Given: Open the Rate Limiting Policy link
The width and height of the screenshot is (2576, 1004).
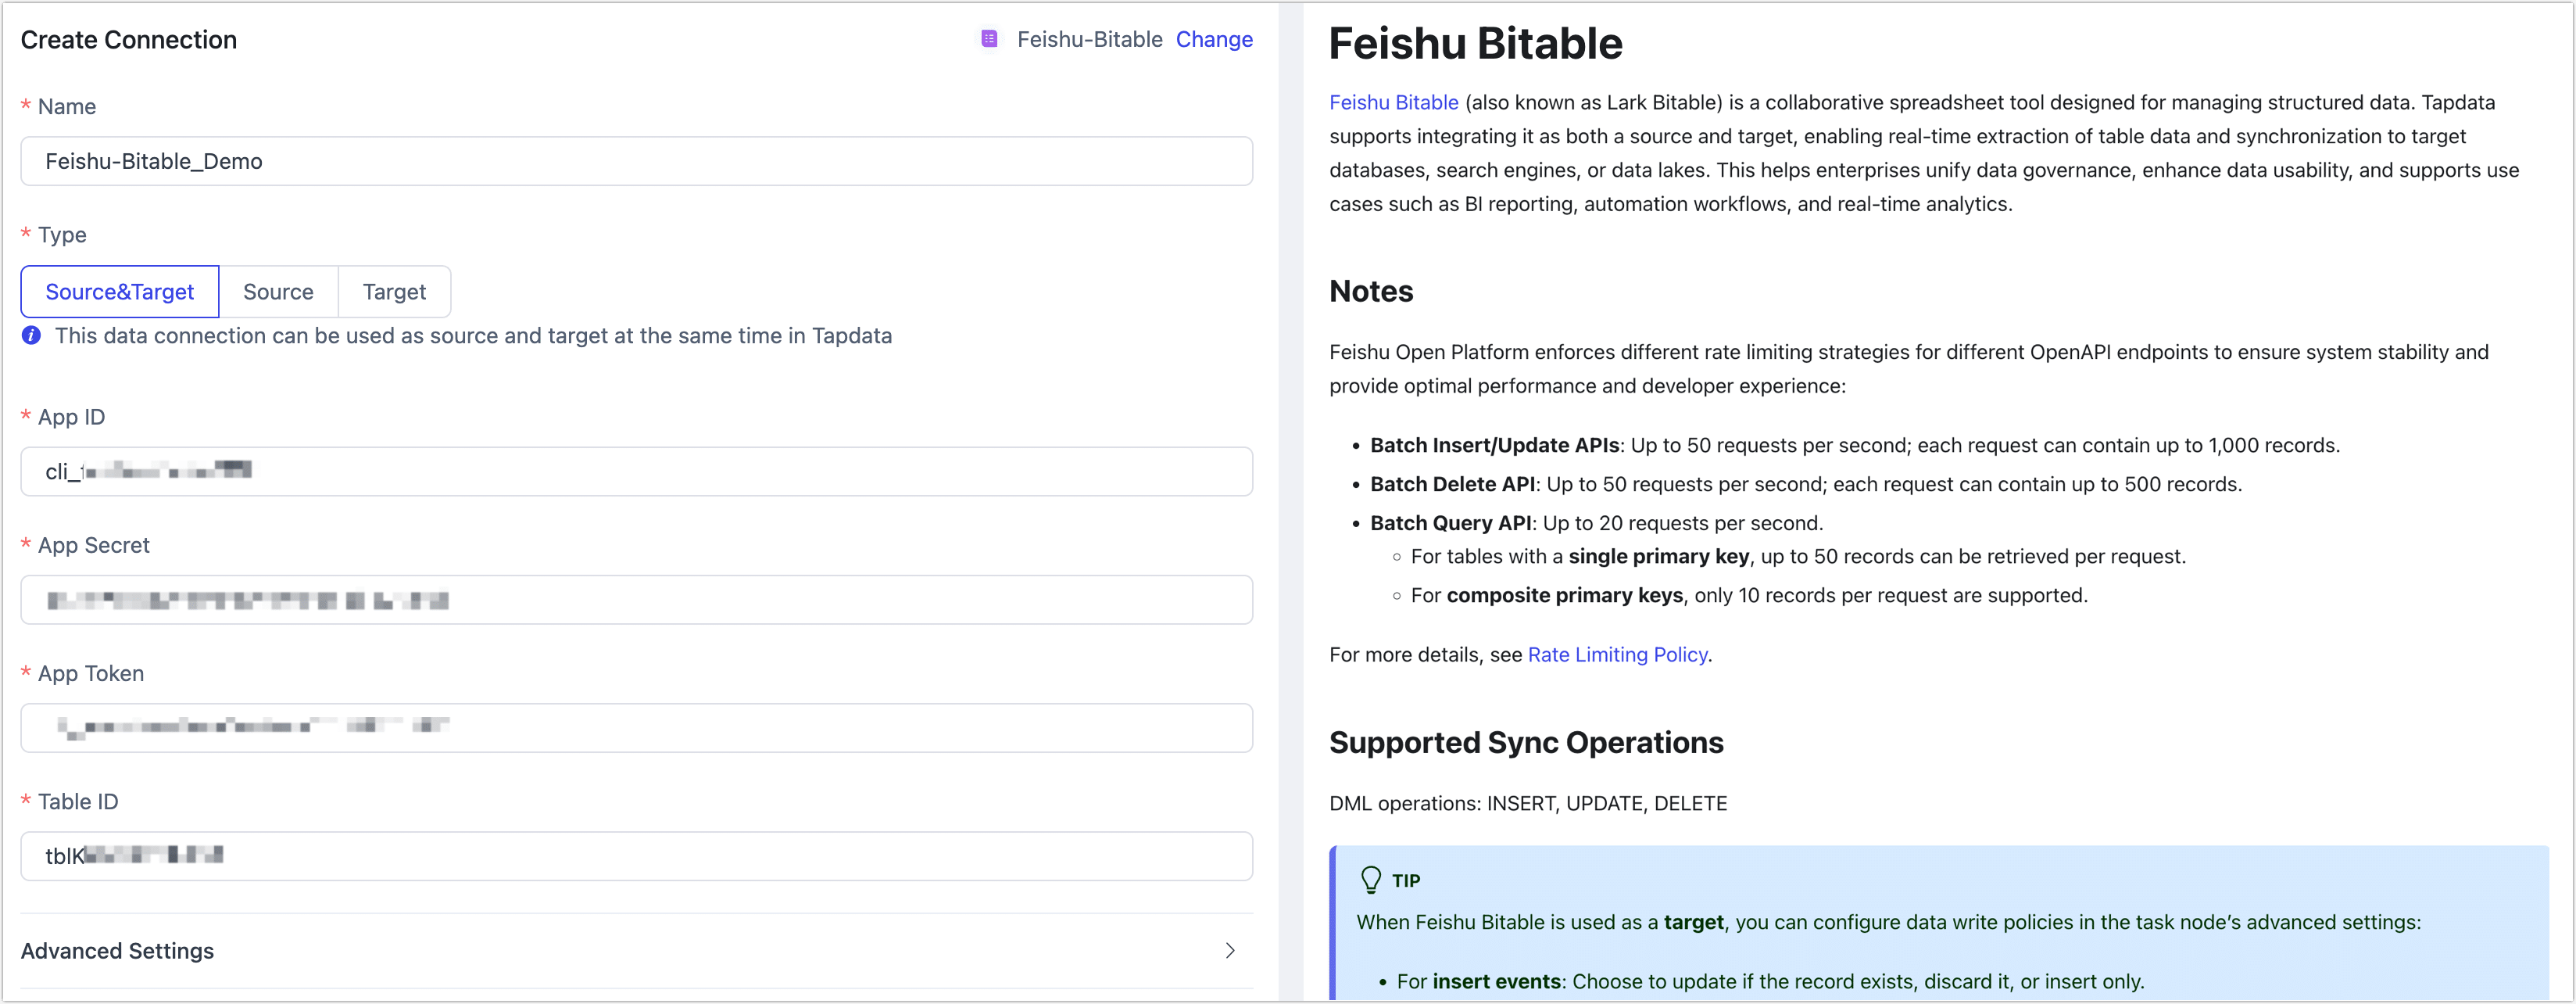Looking at the screenshot, I should click(1617, 654).
